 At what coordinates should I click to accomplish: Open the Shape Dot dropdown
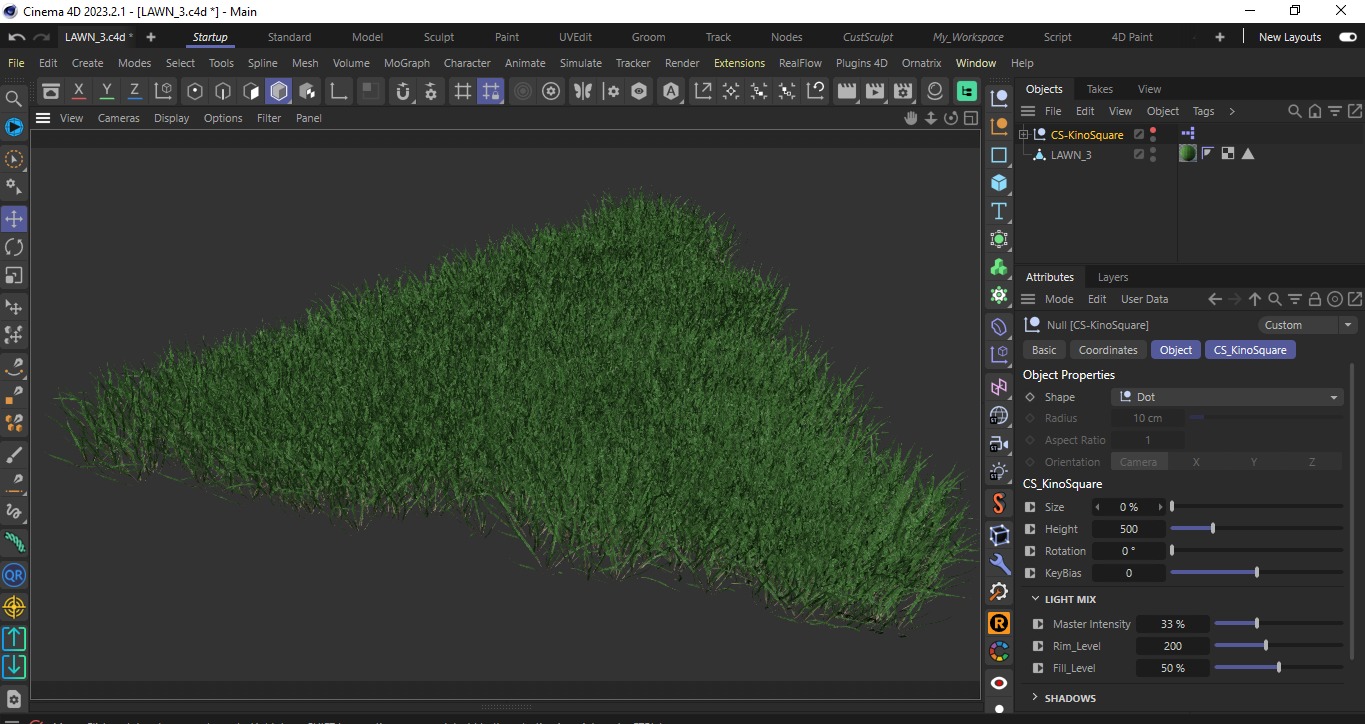1227,397
